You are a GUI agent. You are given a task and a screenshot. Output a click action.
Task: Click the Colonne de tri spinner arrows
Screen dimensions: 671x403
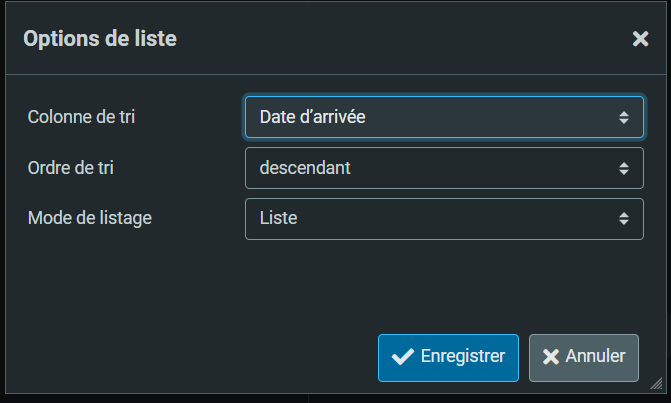click(623, 118)
